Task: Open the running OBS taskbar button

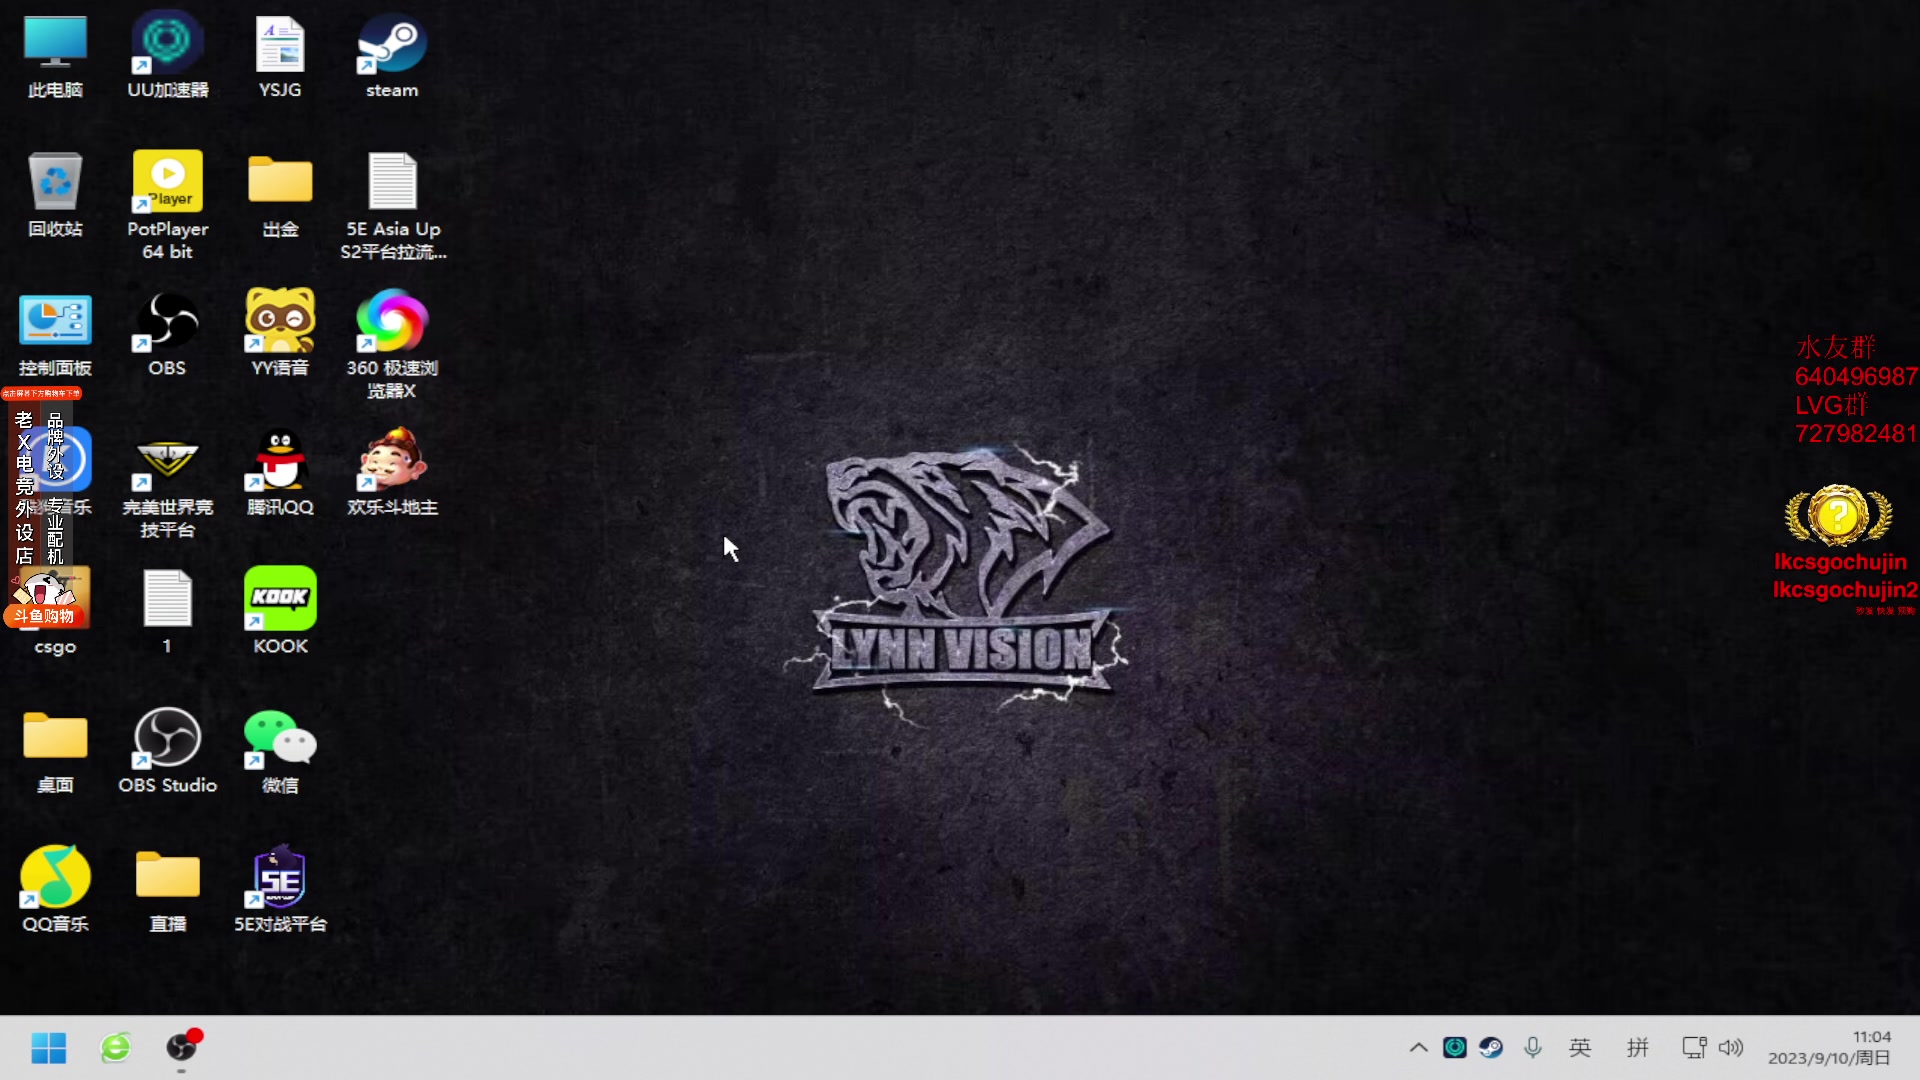Action: (182, 1048)
